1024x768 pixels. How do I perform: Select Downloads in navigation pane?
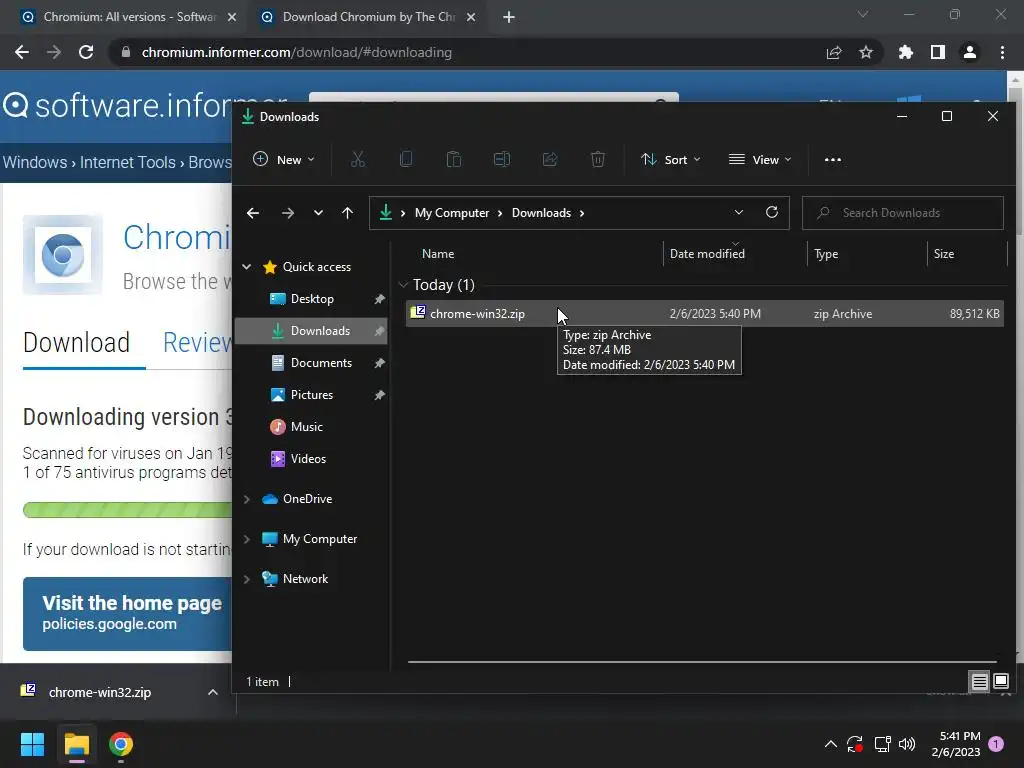[312, 330]
